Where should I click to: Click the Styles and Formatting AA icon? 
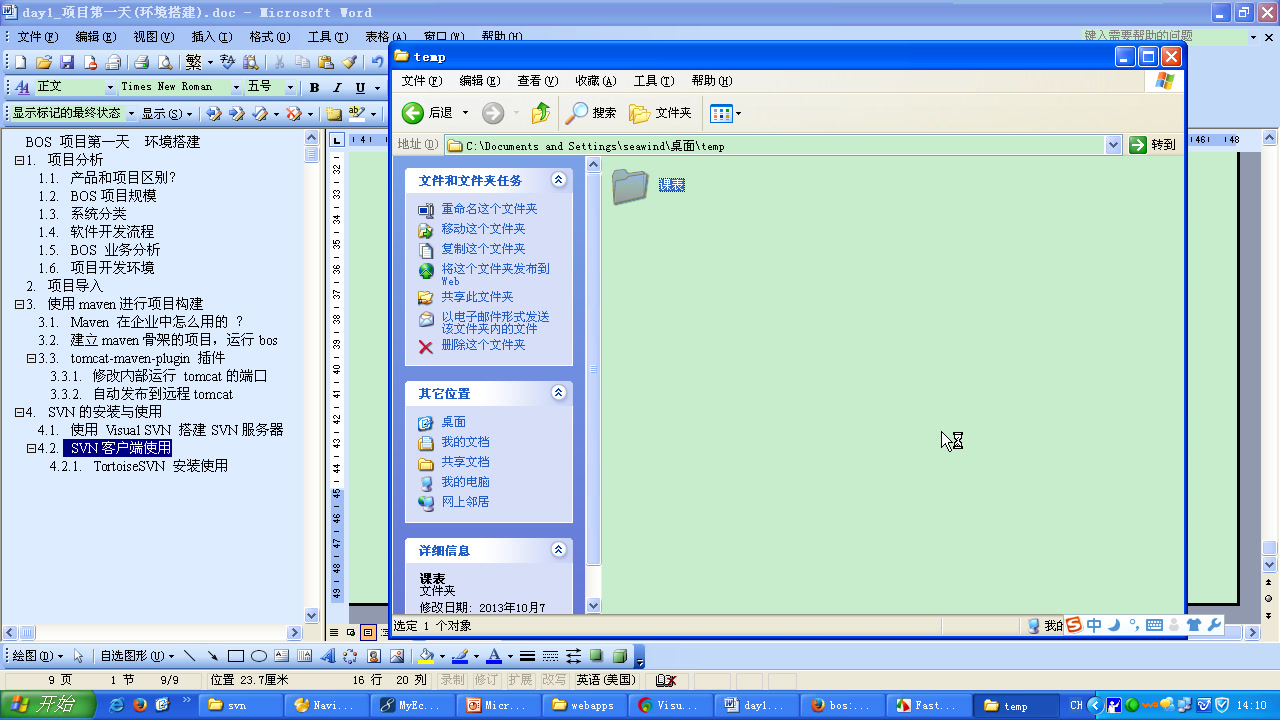pos(22,87)
